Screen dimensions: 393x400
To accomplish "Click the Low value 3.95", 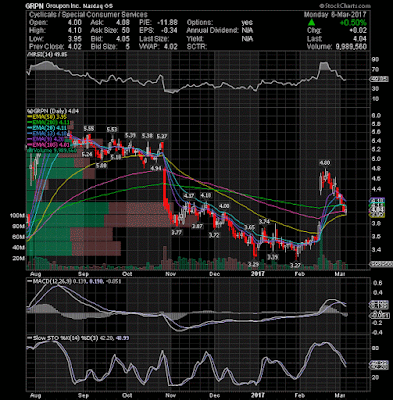I will (x=75, y=39).
